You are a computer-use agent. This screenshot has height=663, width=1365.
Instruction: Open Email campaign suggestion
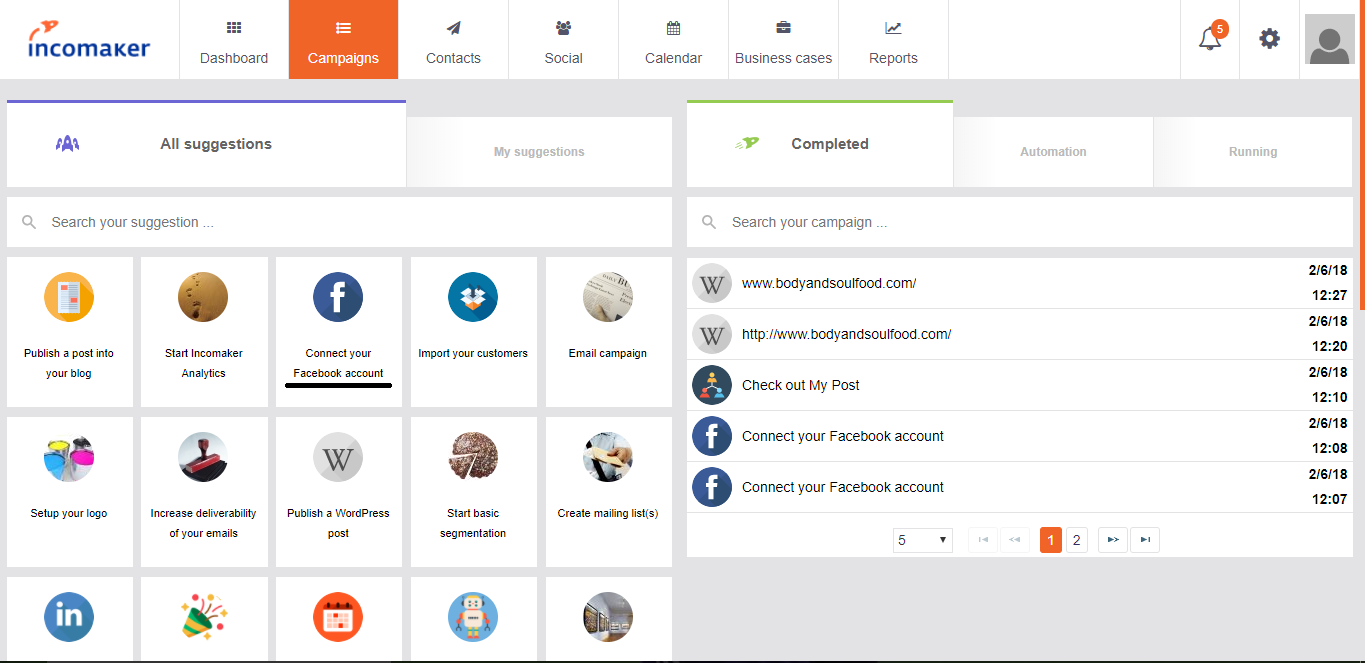point(608,332)
